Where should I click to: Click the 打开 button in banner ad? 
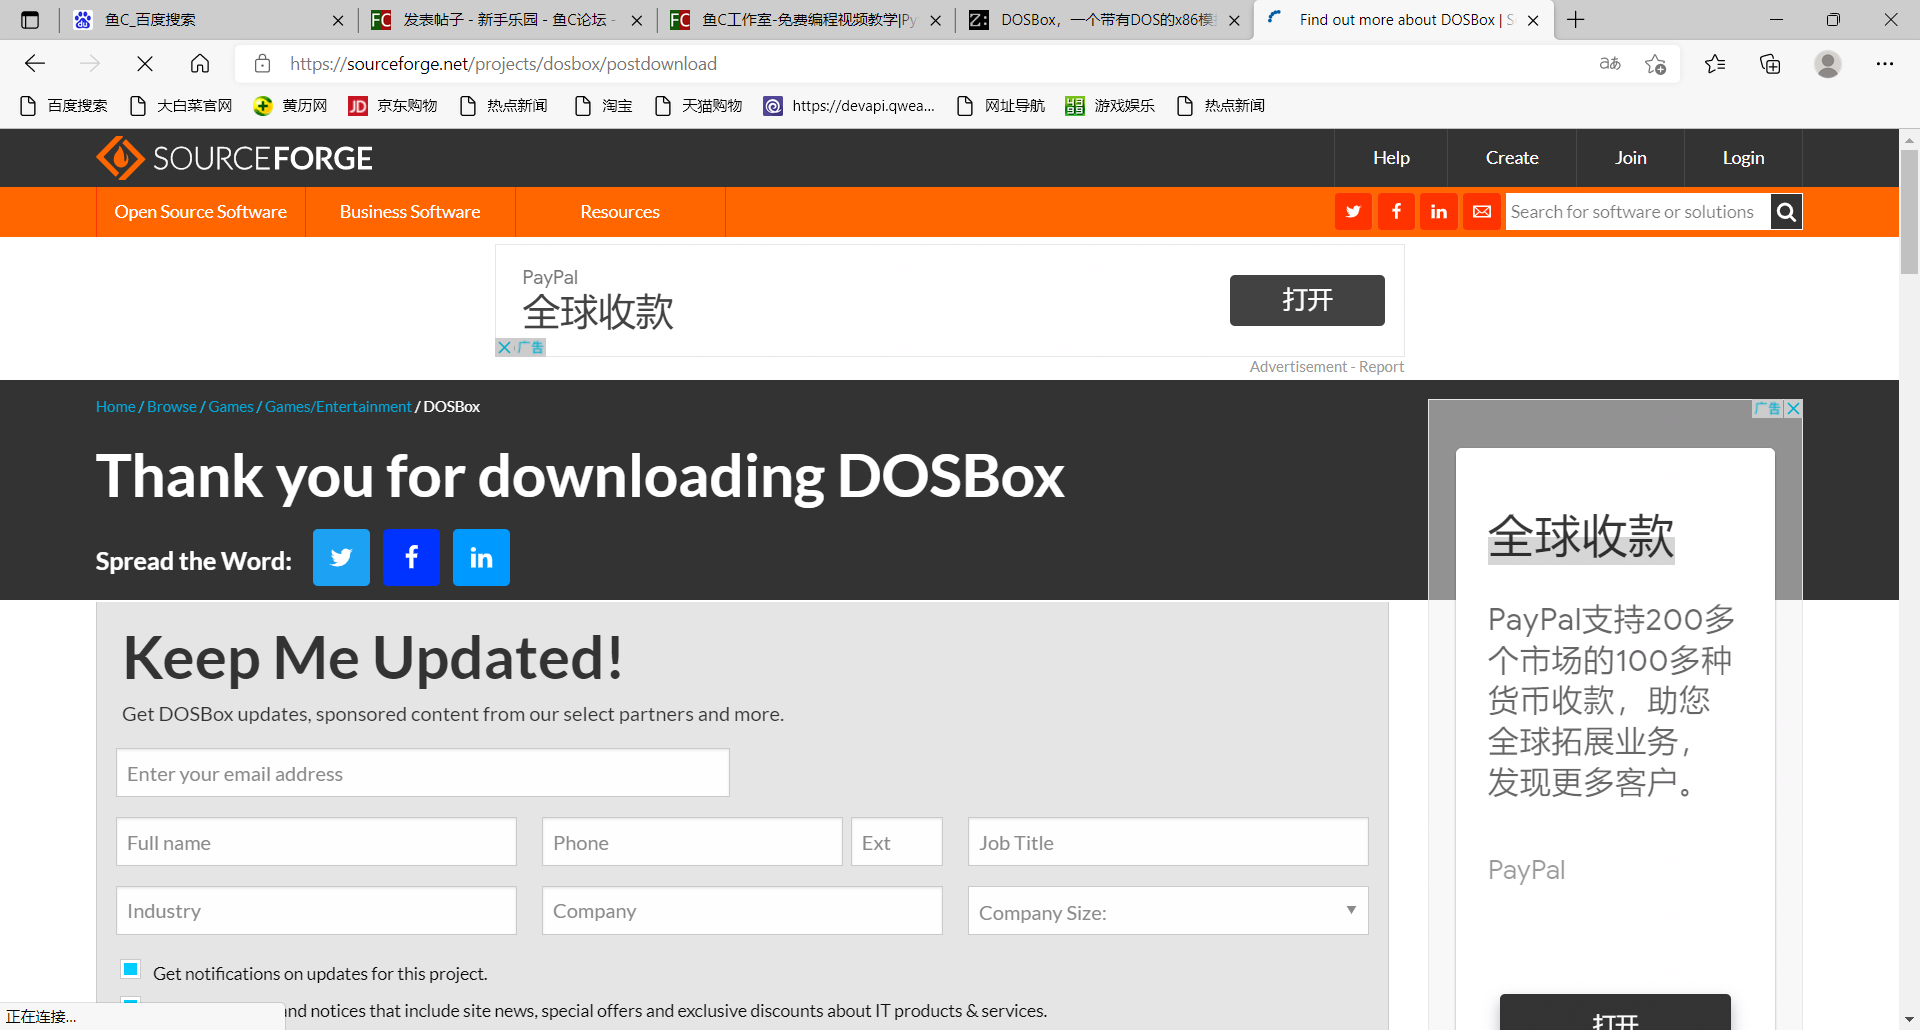1307,300
